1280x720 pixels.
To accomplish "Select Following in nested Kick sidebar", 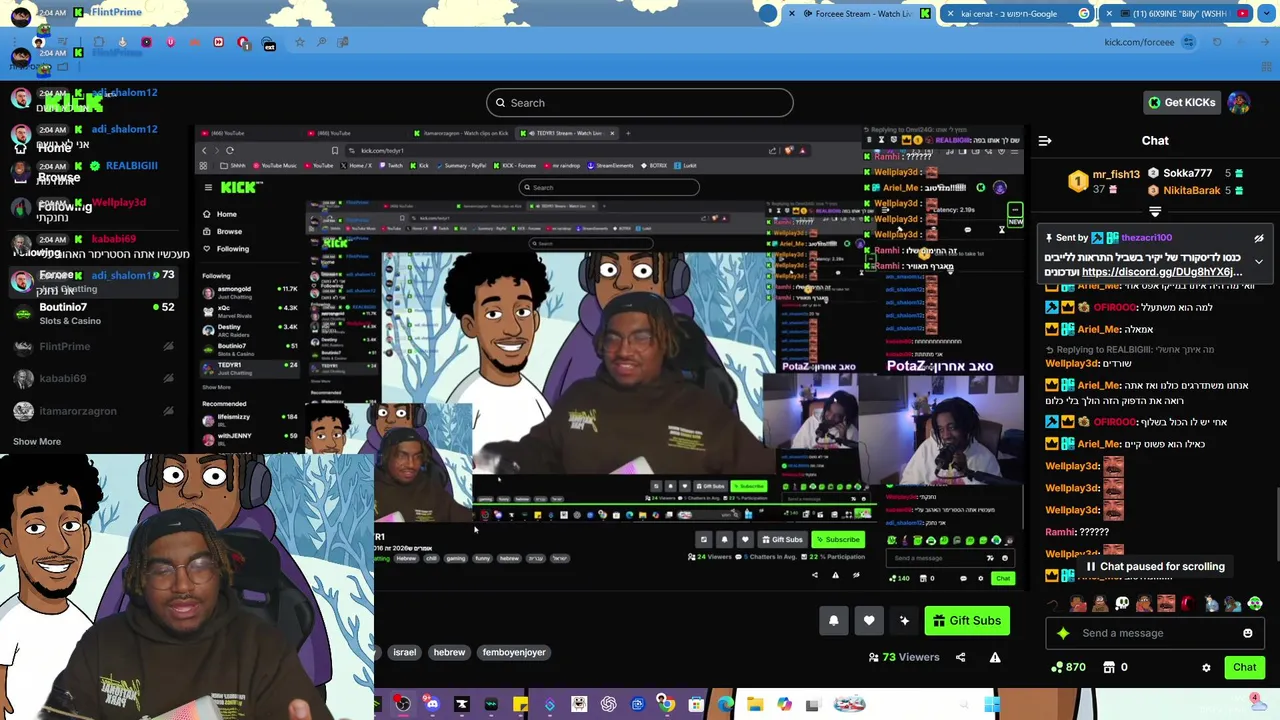I will 226,249.
